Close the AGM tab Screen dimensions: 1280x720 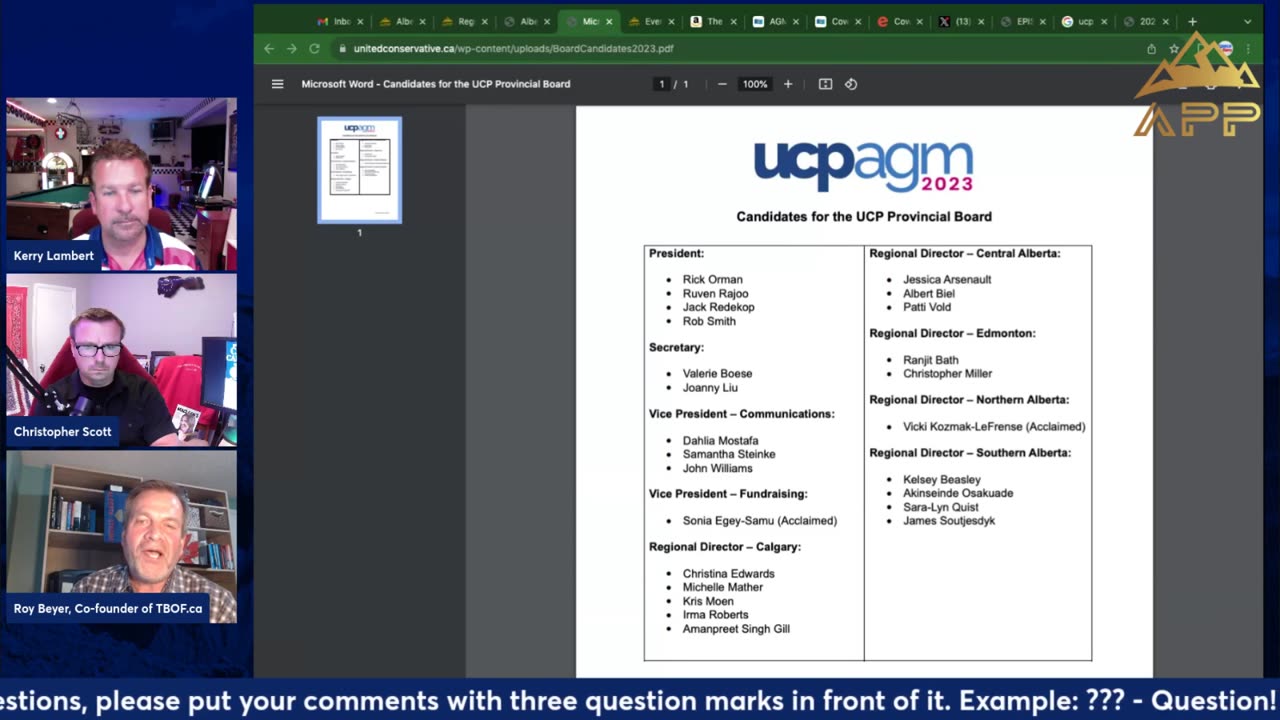tap(795, 21)
